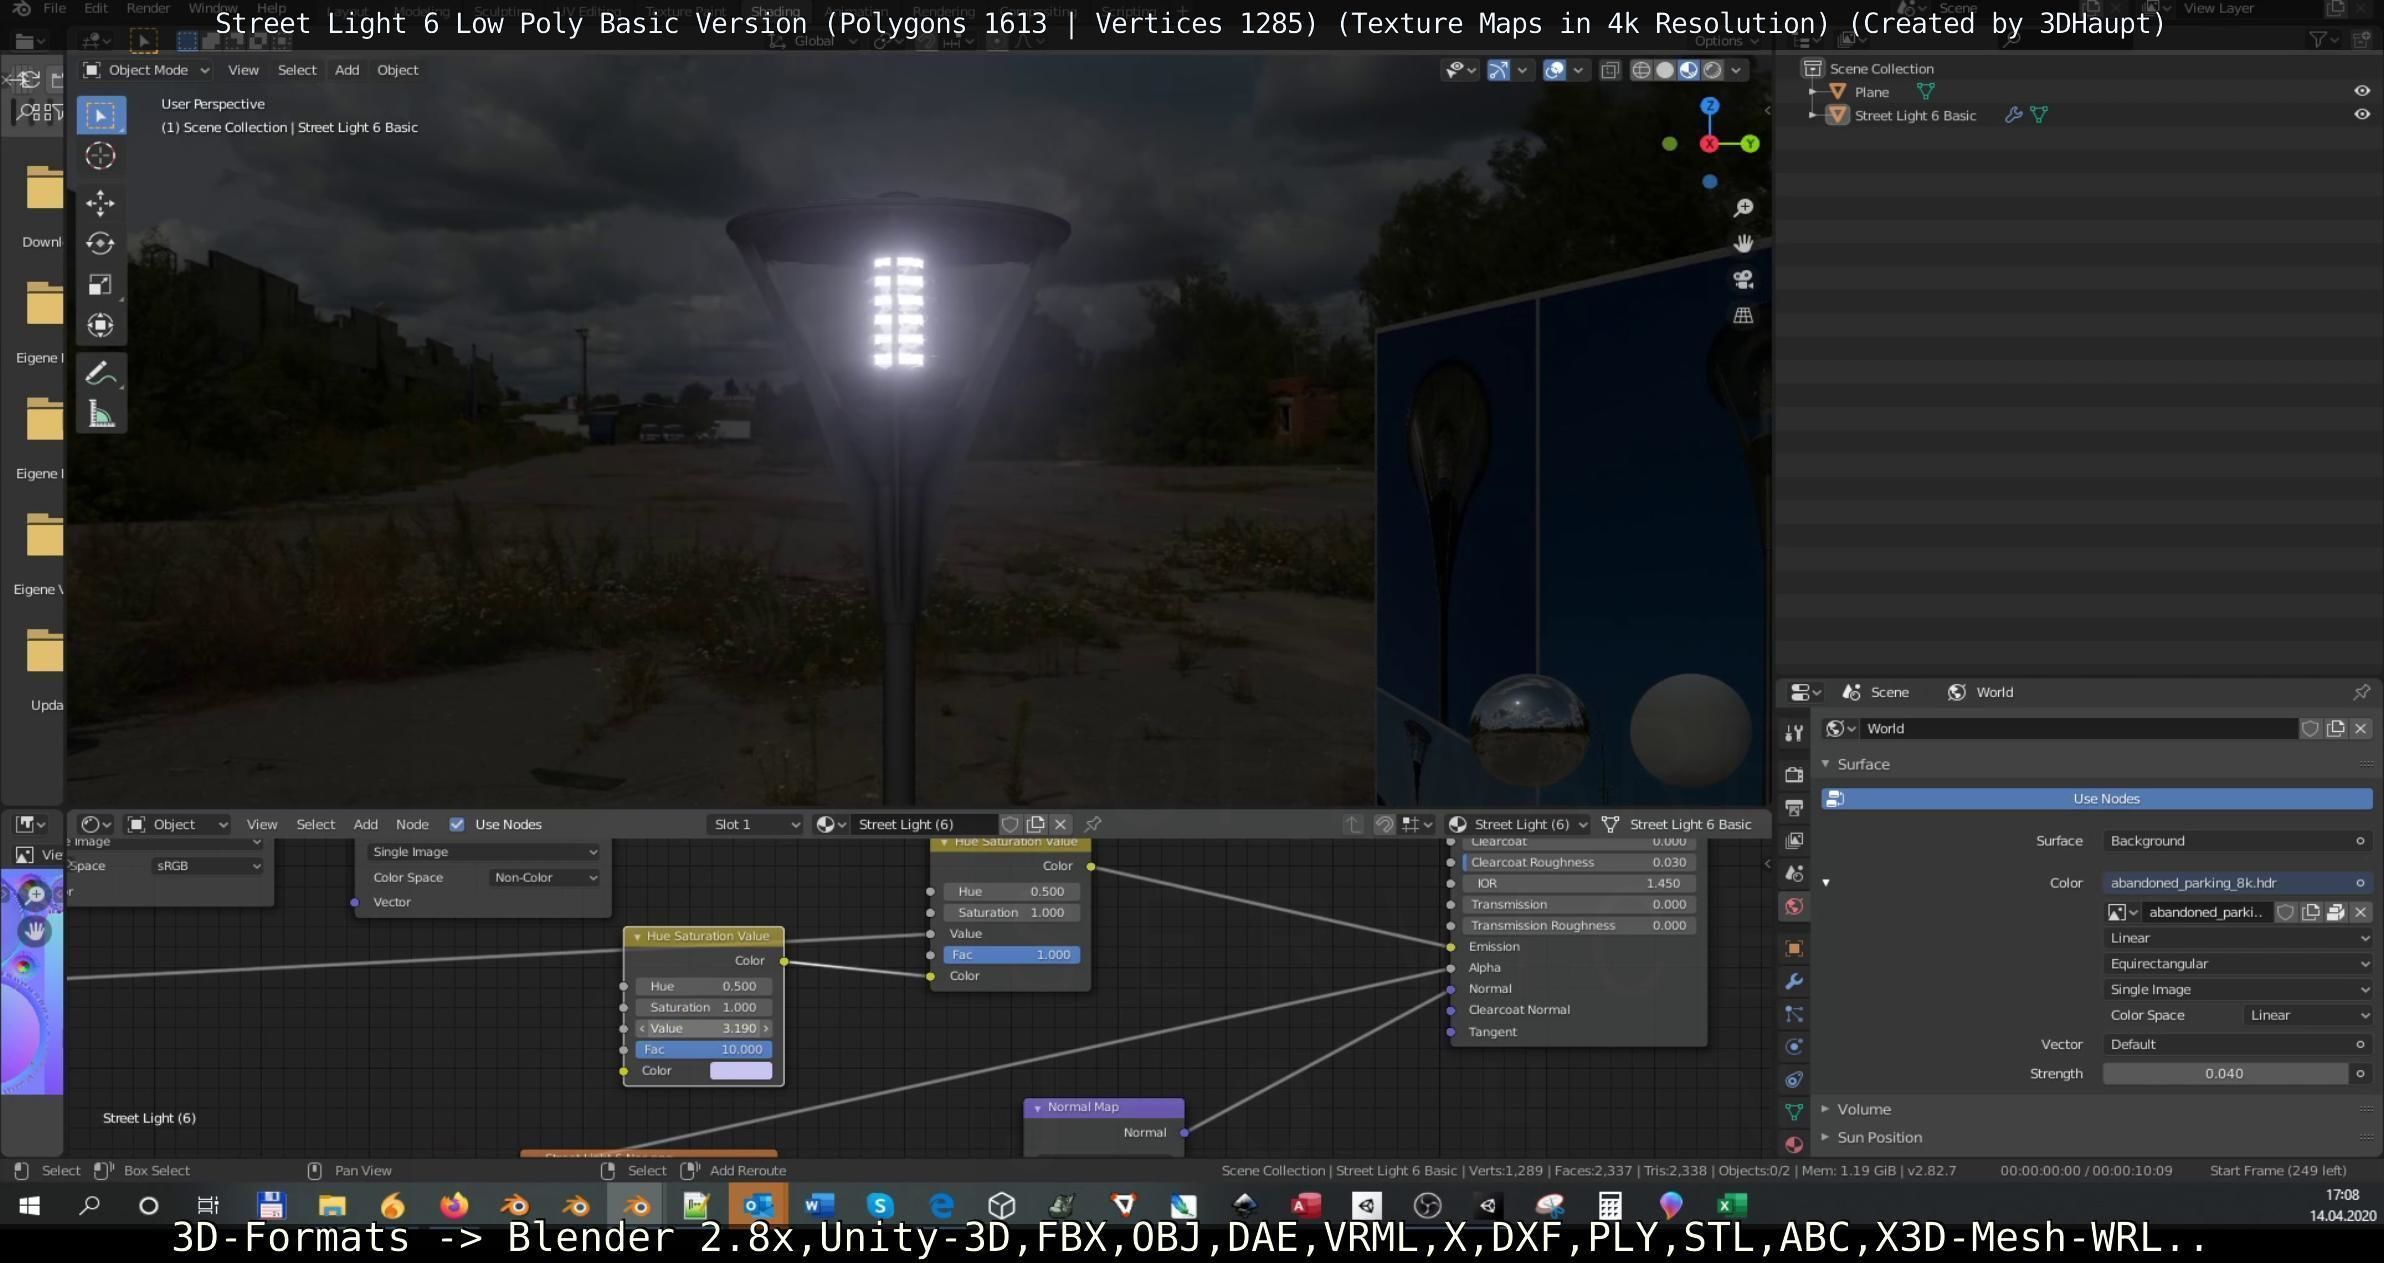Open the viewport Add menu

point(347,70)
